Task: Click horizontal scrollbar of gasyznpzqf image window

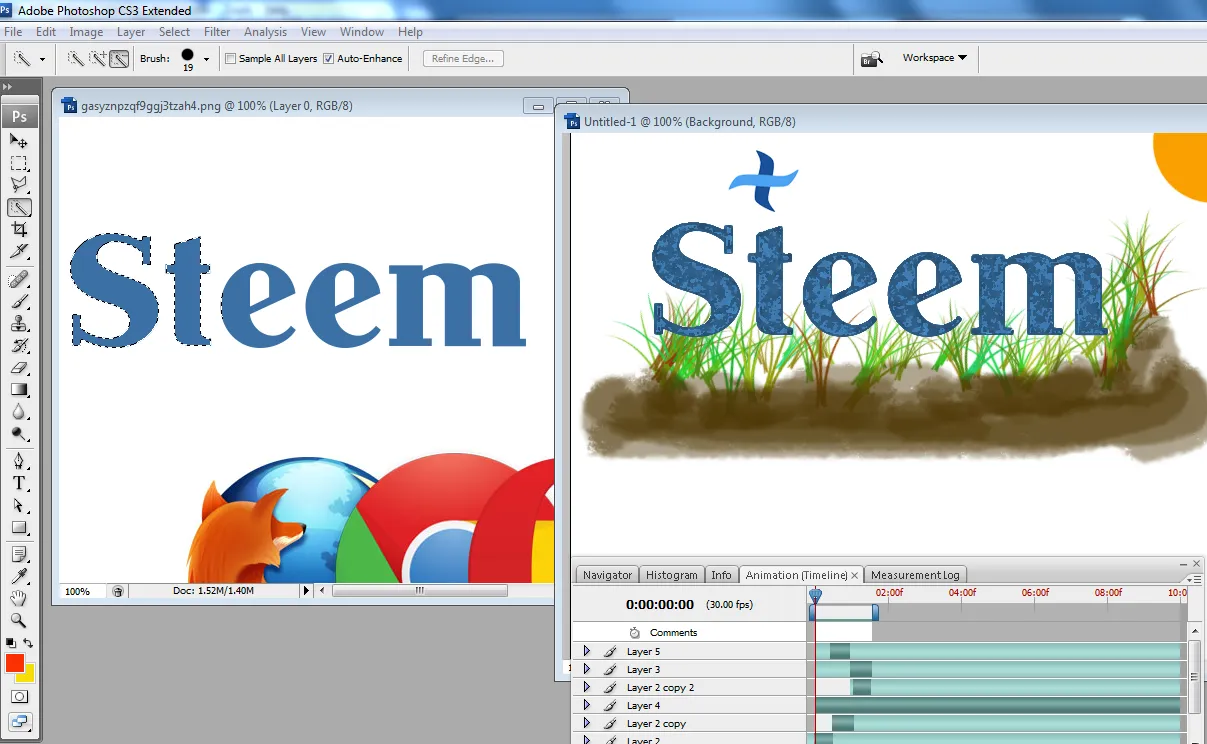Action: click(x=418, y=591)
